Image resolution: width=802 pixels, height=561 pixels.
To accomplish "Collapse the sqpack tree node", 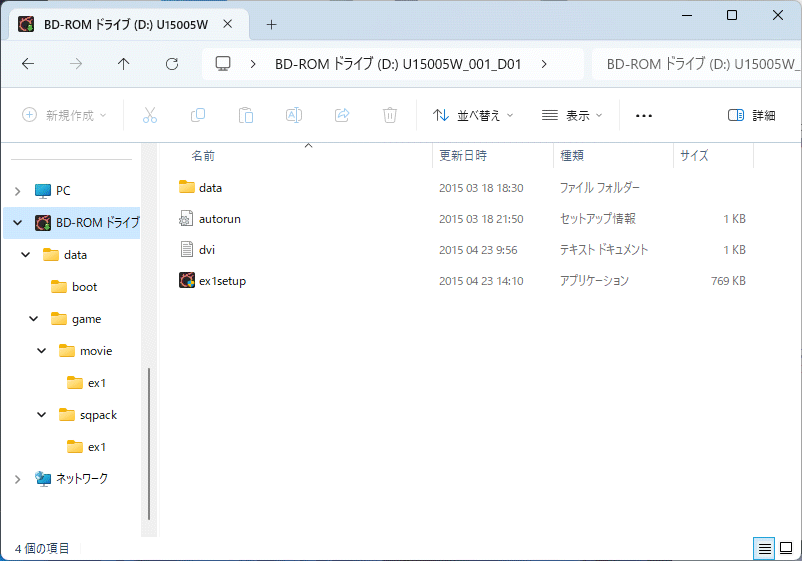I will [41, 415].
